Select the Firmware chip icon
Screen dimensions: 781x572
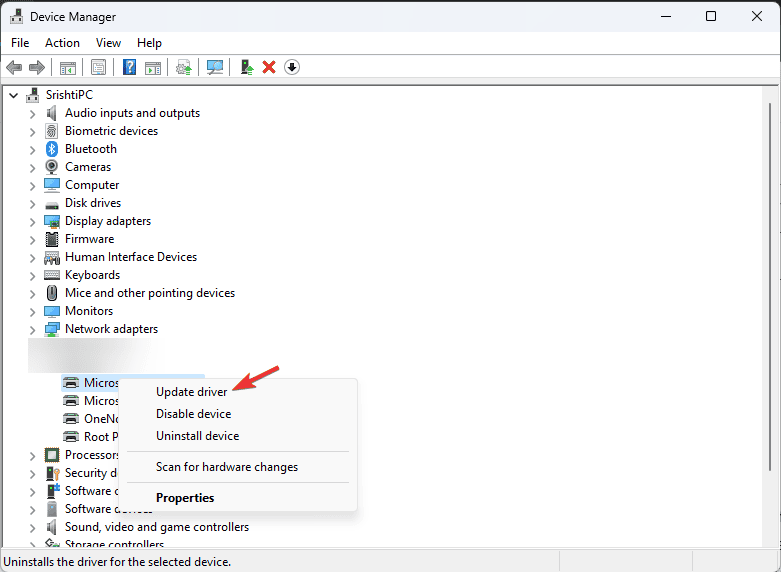[52, 239]
